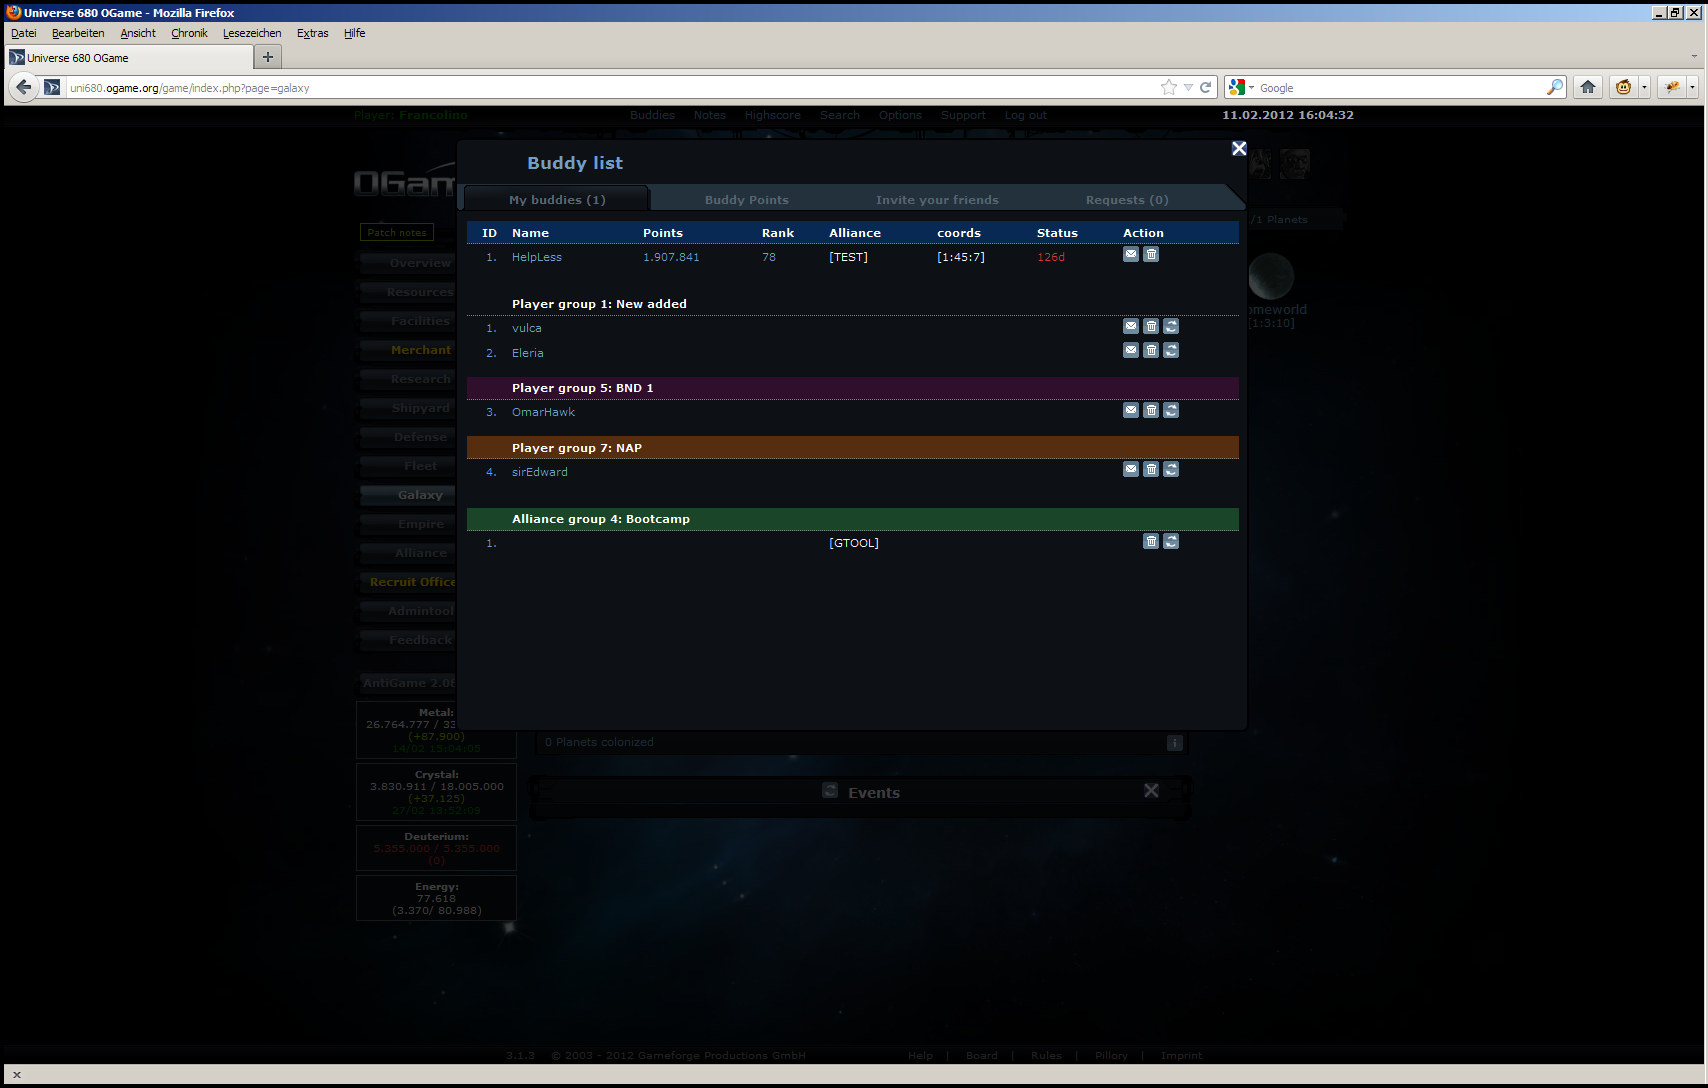The width and height of the screenshot is (1708, 1088).
Task: Click Alliance group 4: Bootcamp header
Action: click(853, 519)
